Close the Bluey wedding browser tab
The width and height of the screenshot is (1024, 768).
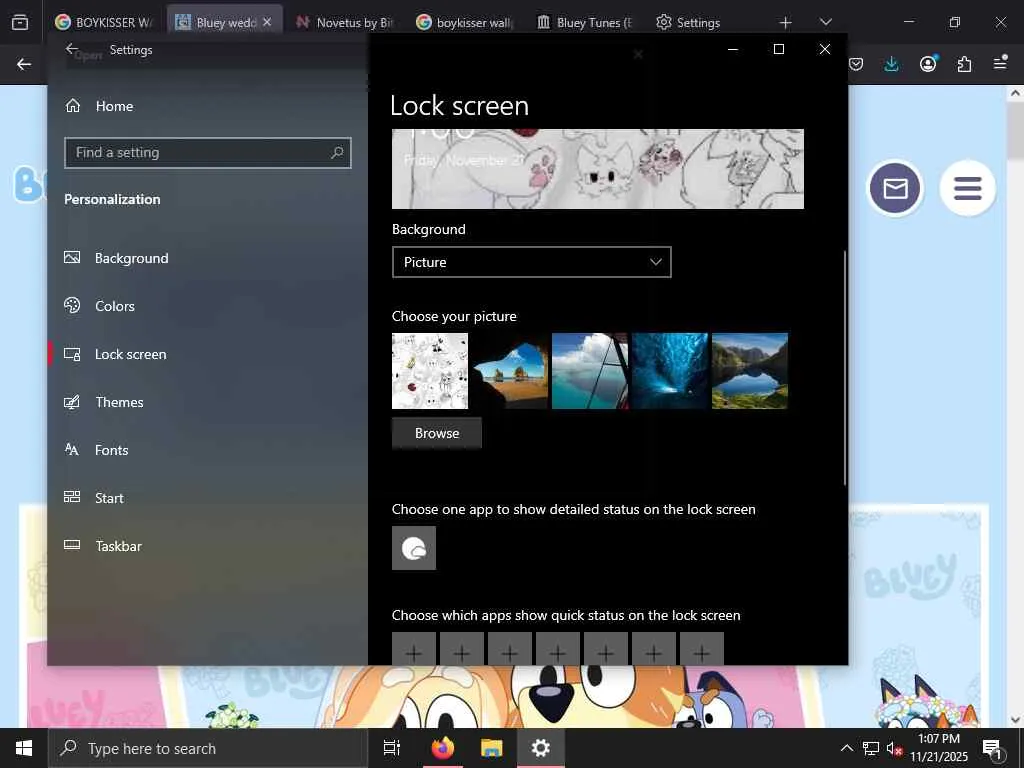coord(267,22)
